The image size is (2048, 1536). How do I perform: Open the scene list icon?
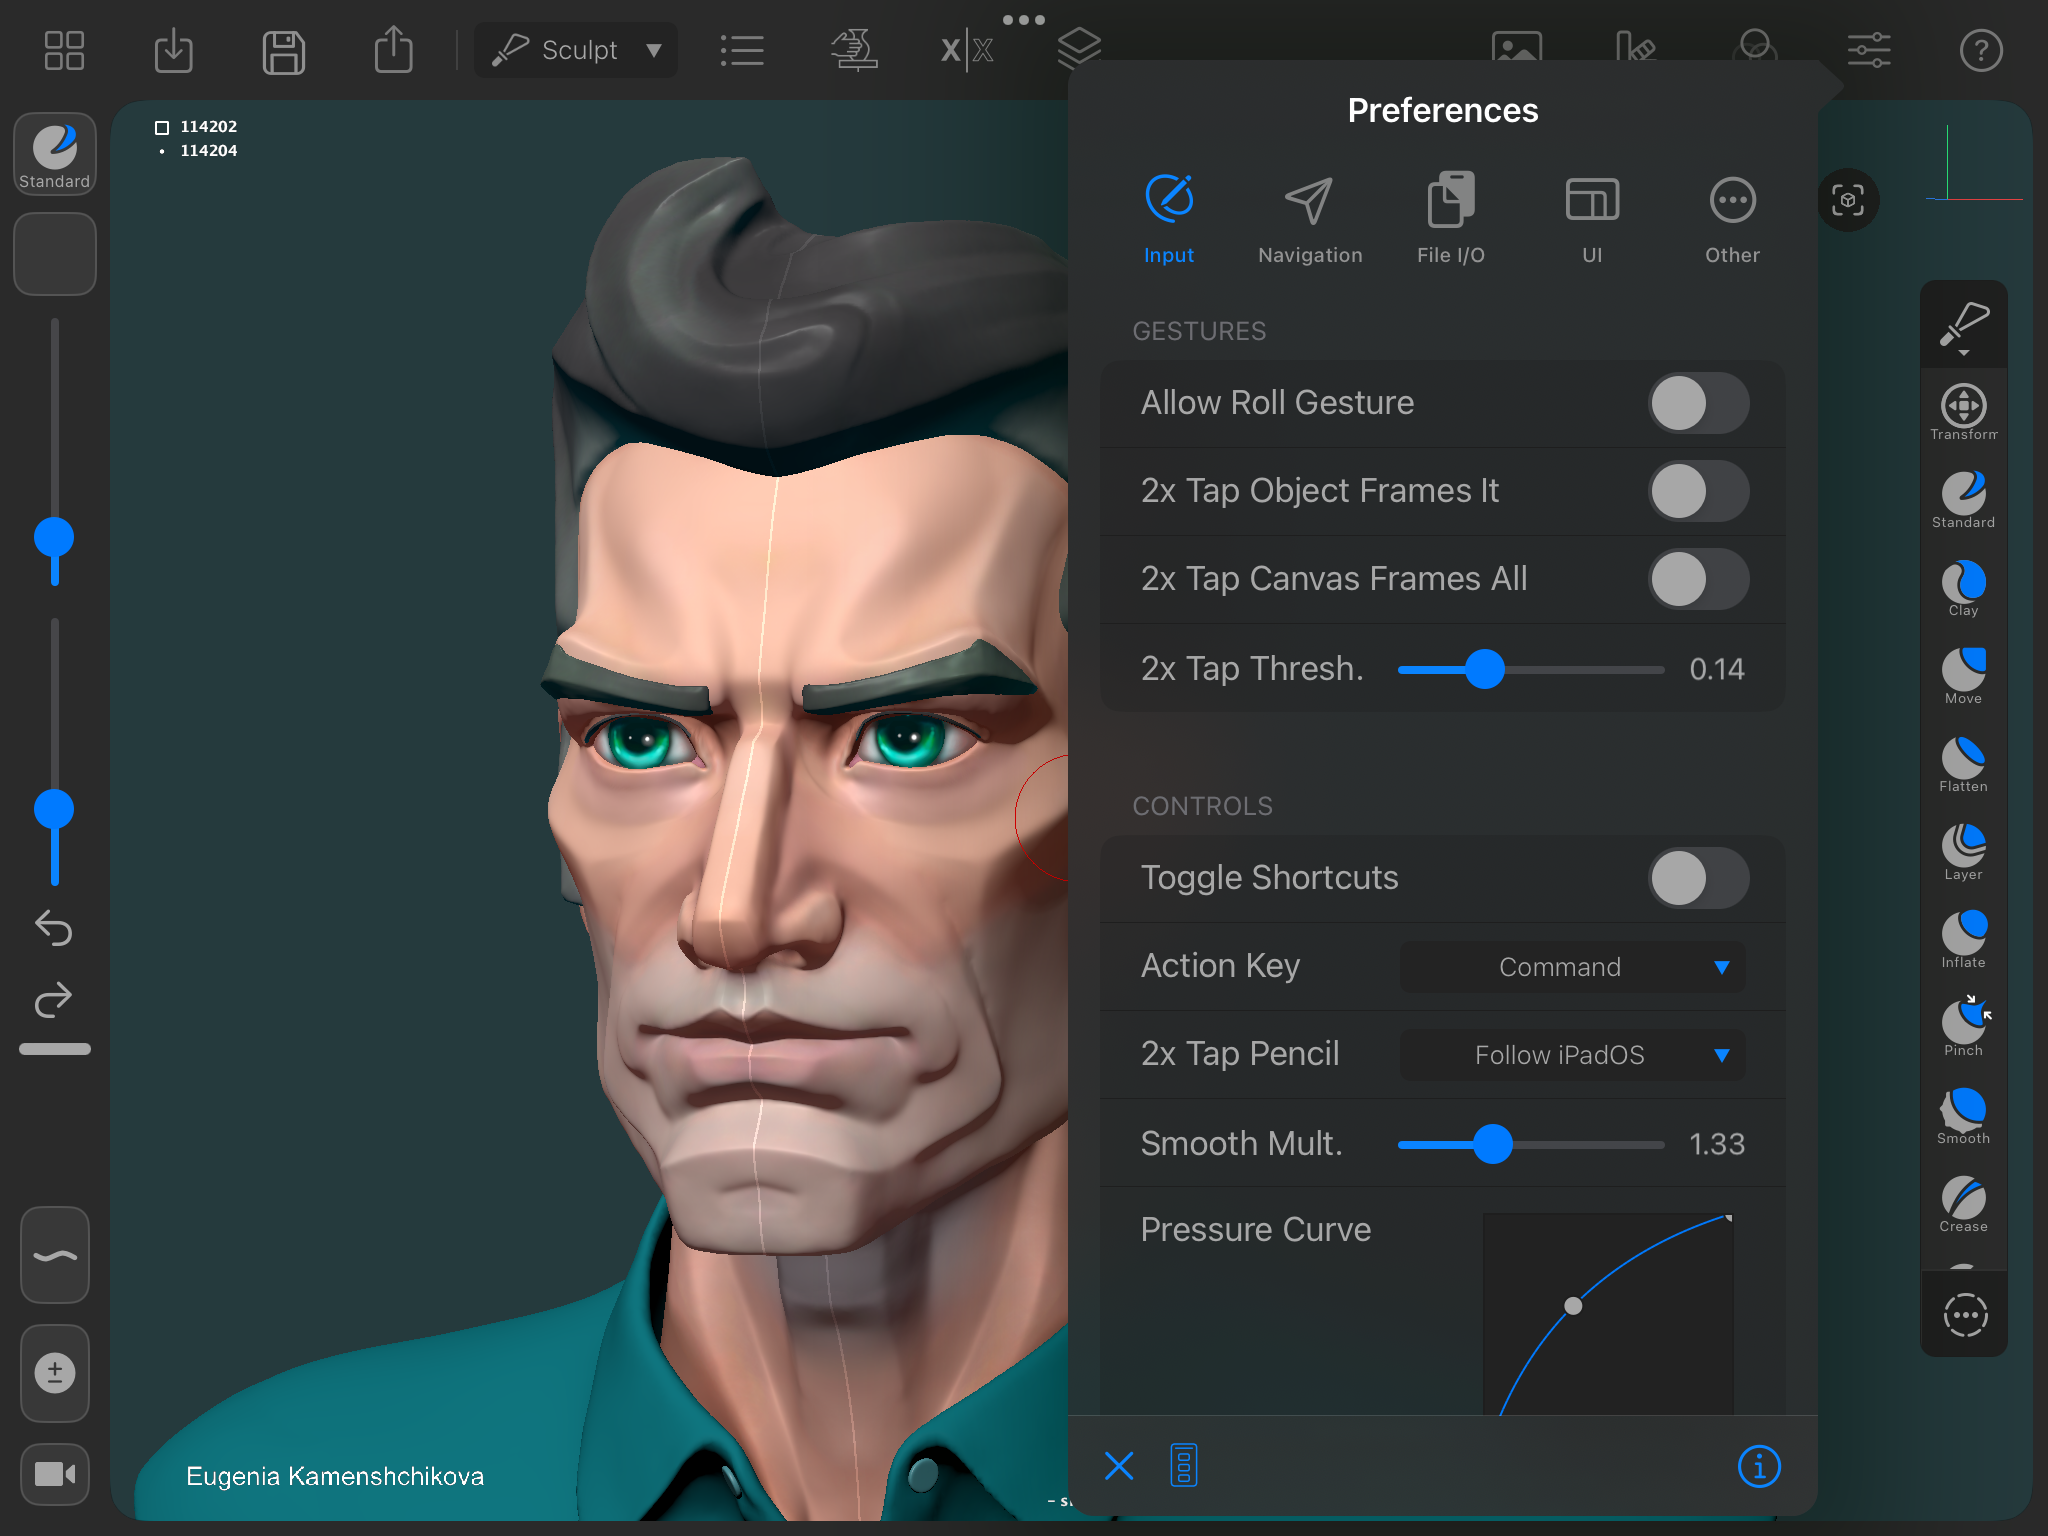742,51
